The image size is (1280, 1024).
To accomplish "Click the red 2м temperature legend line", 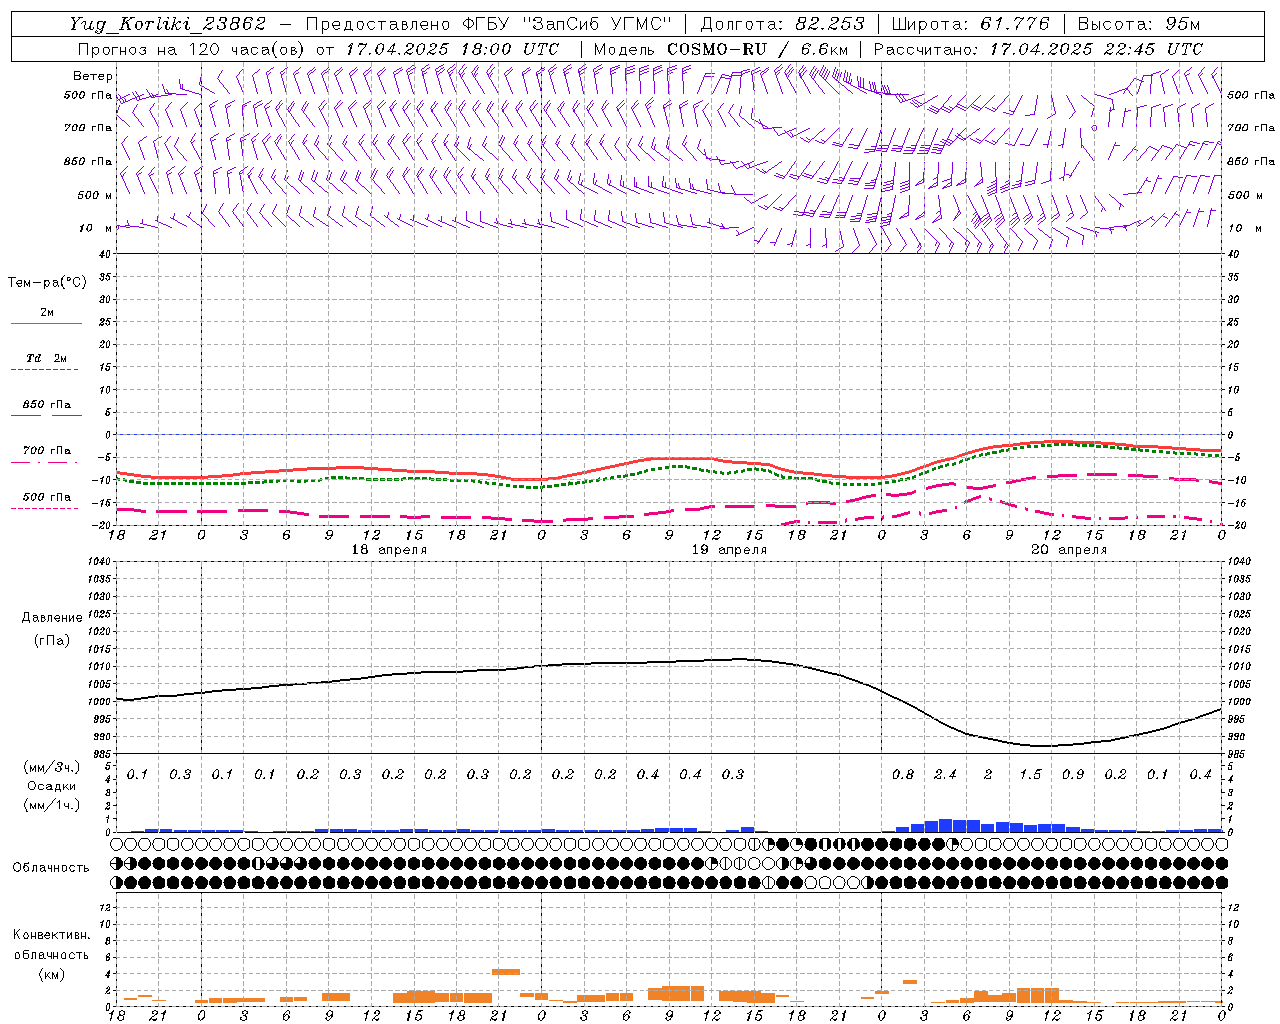I will click(46, 323).
